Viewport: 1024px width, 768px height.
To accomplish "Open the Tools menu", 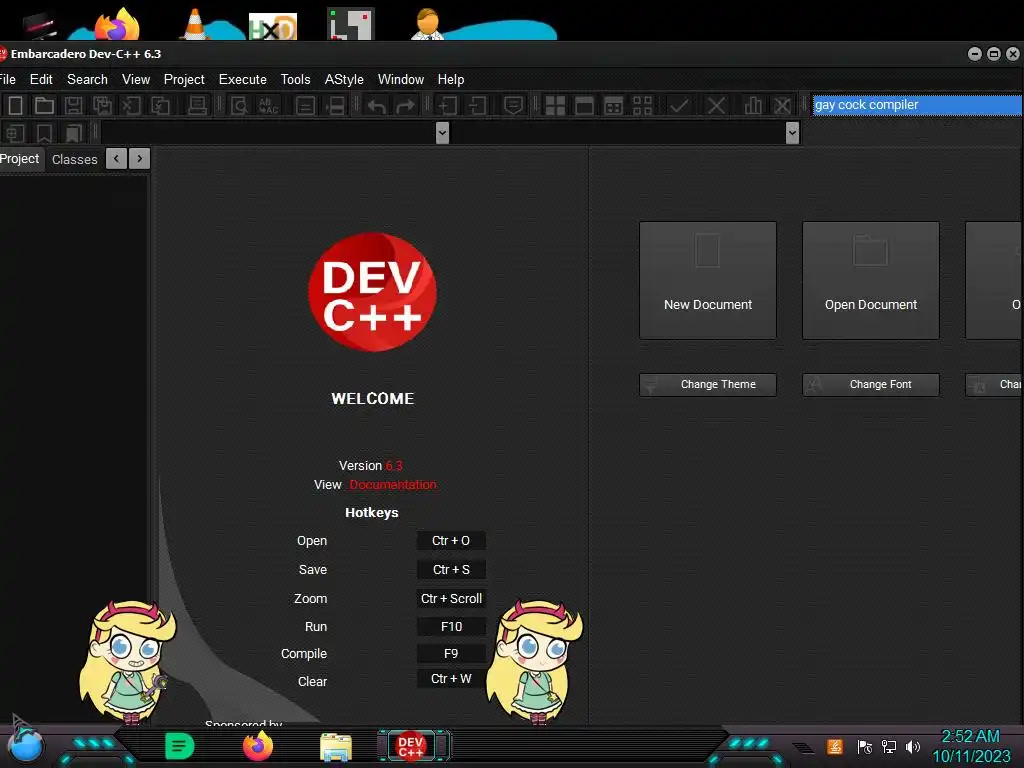I will coord(295,79).
